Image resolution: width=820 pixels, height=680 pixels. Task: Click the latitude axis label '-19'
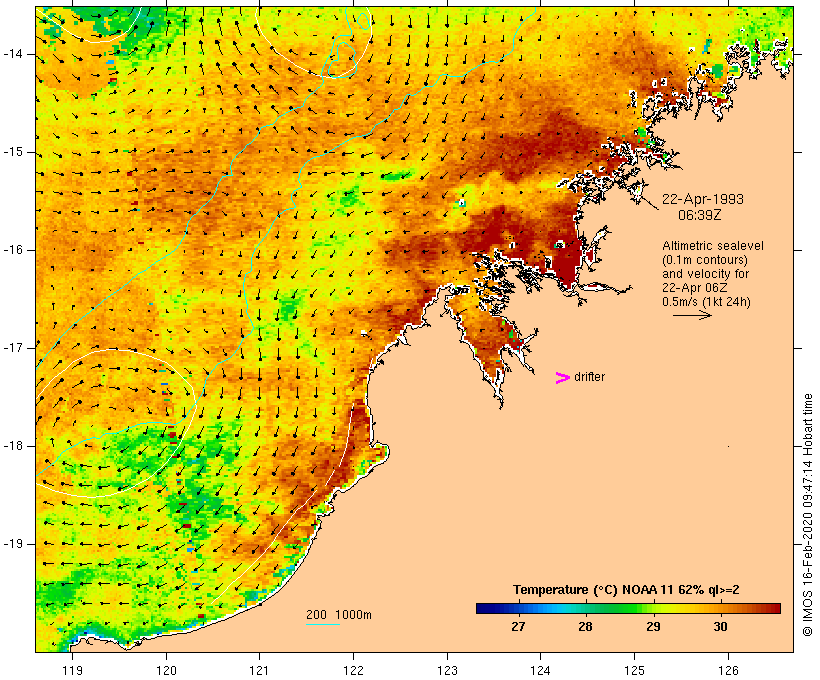(13, 544)
